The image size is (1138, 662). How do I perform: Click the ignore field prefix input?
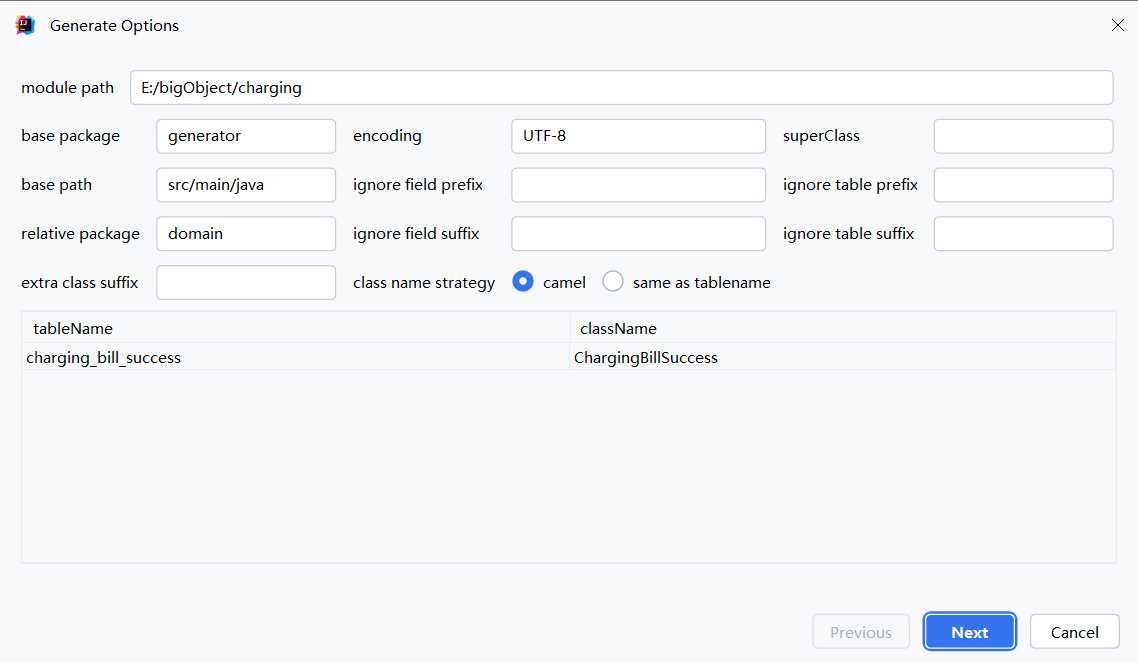(638, 185)
